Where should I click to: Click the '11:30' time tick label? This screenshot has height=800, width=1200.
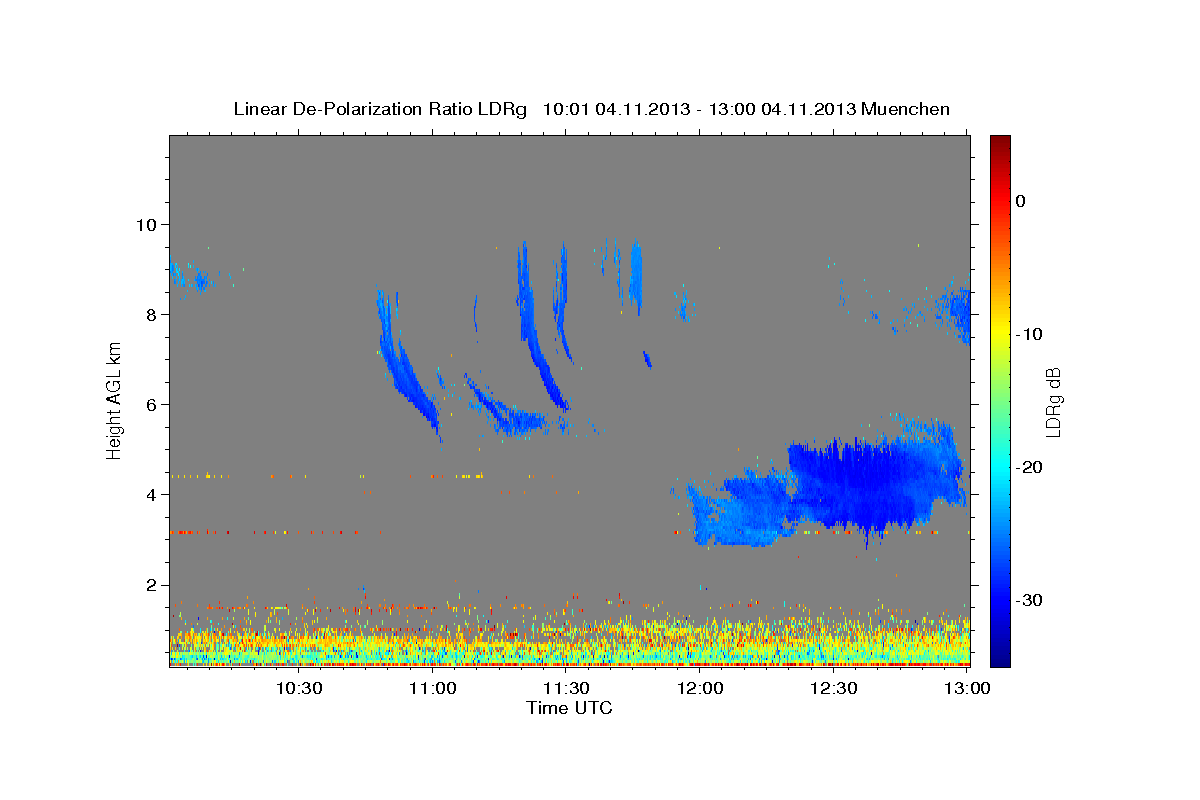[x=566, y=688]
